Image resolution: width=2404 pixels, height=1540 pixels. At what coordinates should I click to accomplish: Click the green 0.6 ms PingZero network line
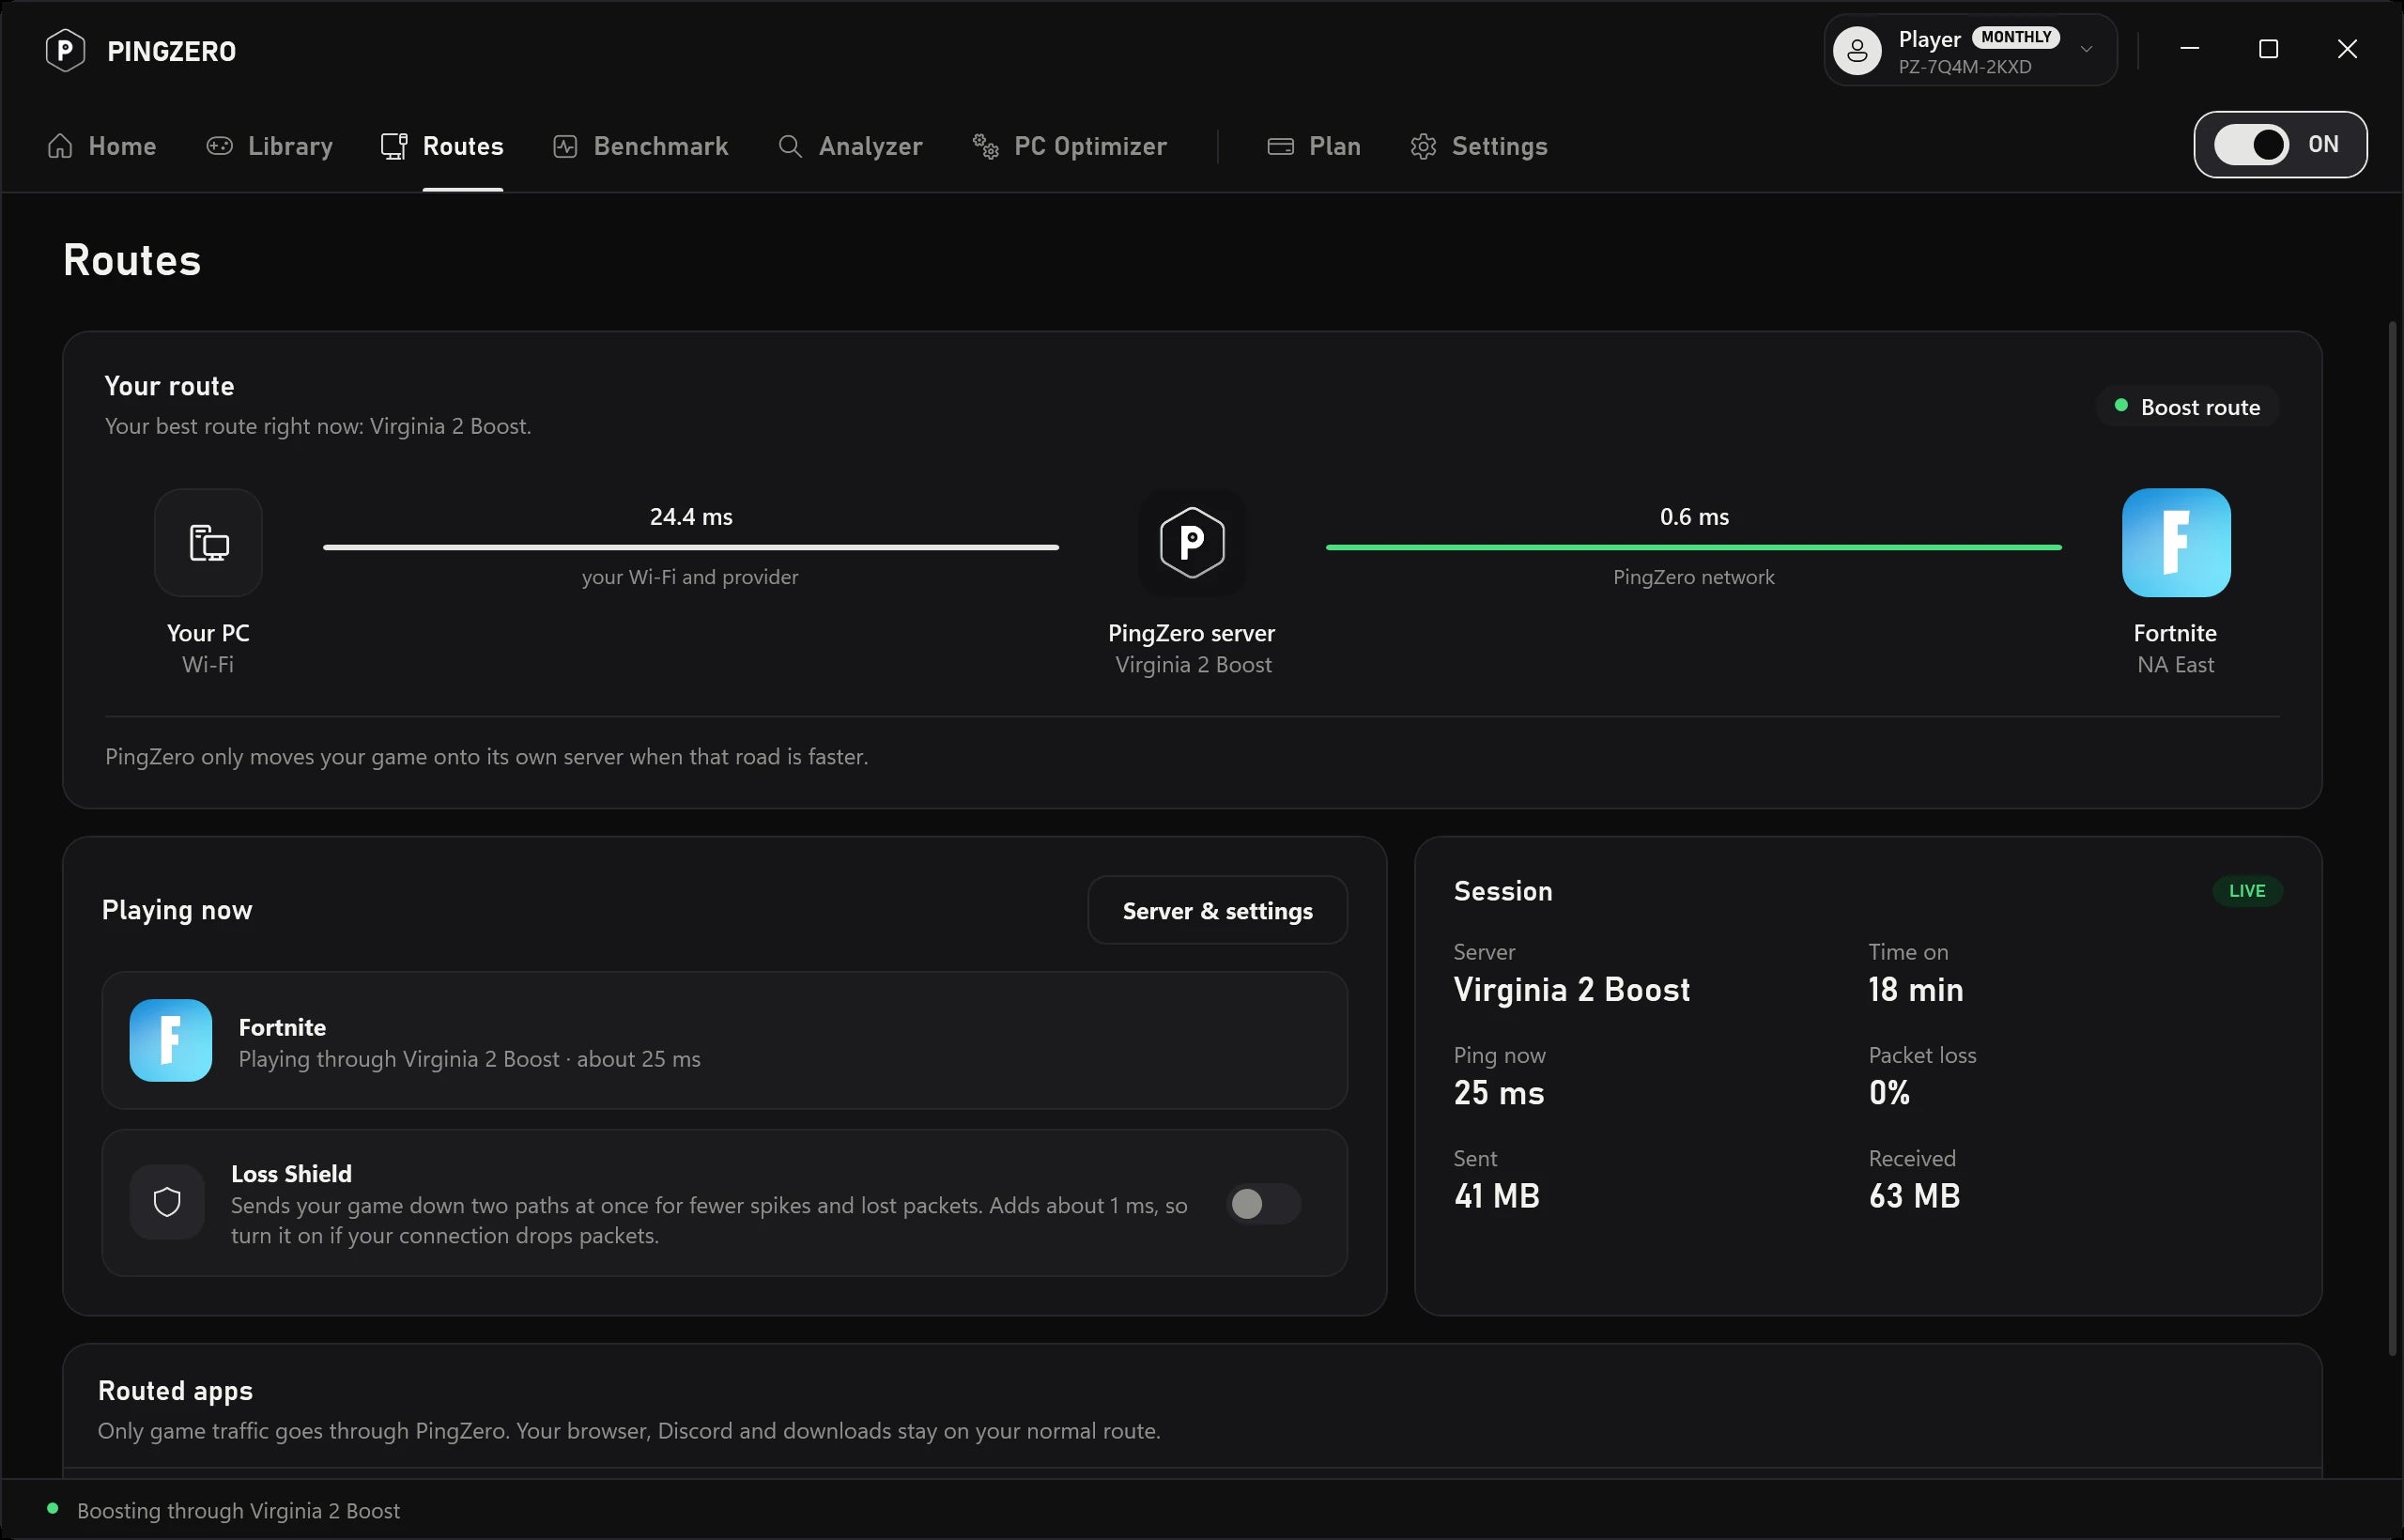tap(1694, 547)
